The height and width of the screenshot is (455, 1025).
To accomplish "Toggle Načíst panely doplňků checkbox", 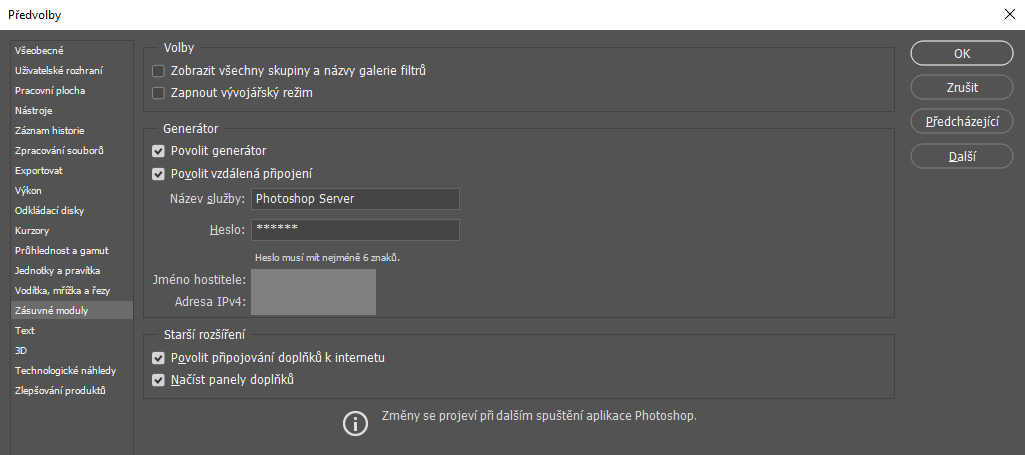I will click(158, 380).
